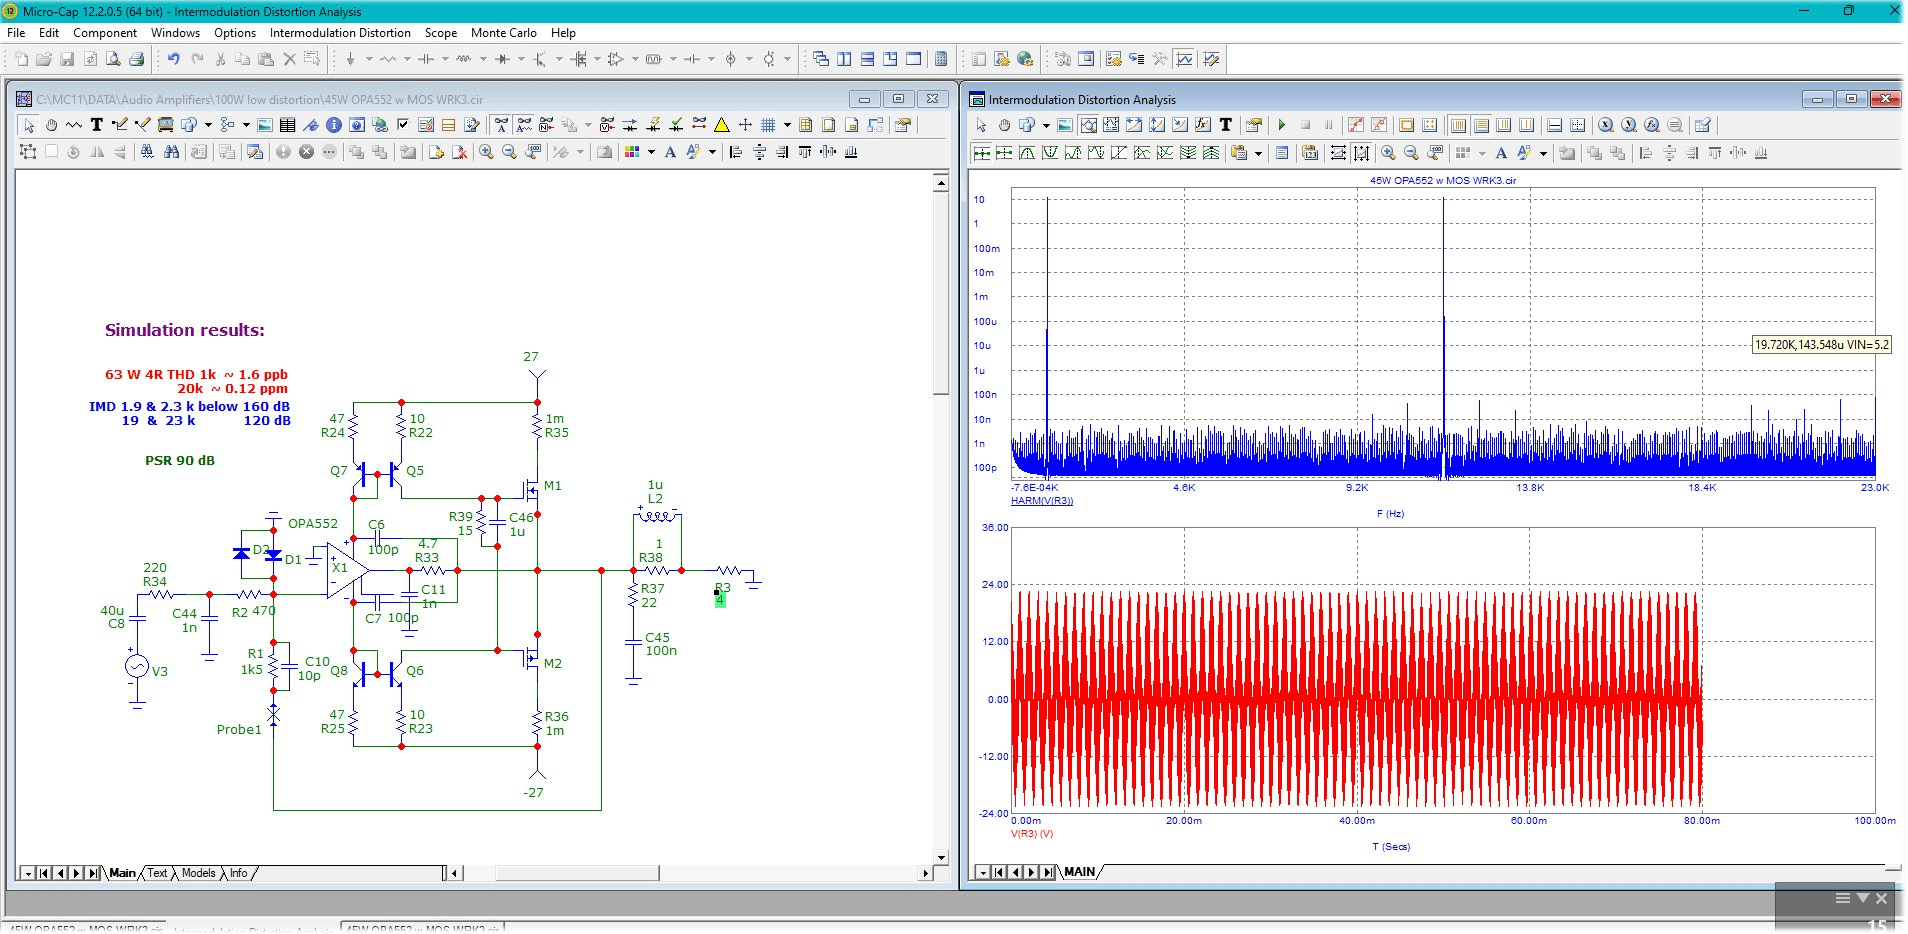
Task: Switch to the Text tab in schematic
Action: [157, 873]
